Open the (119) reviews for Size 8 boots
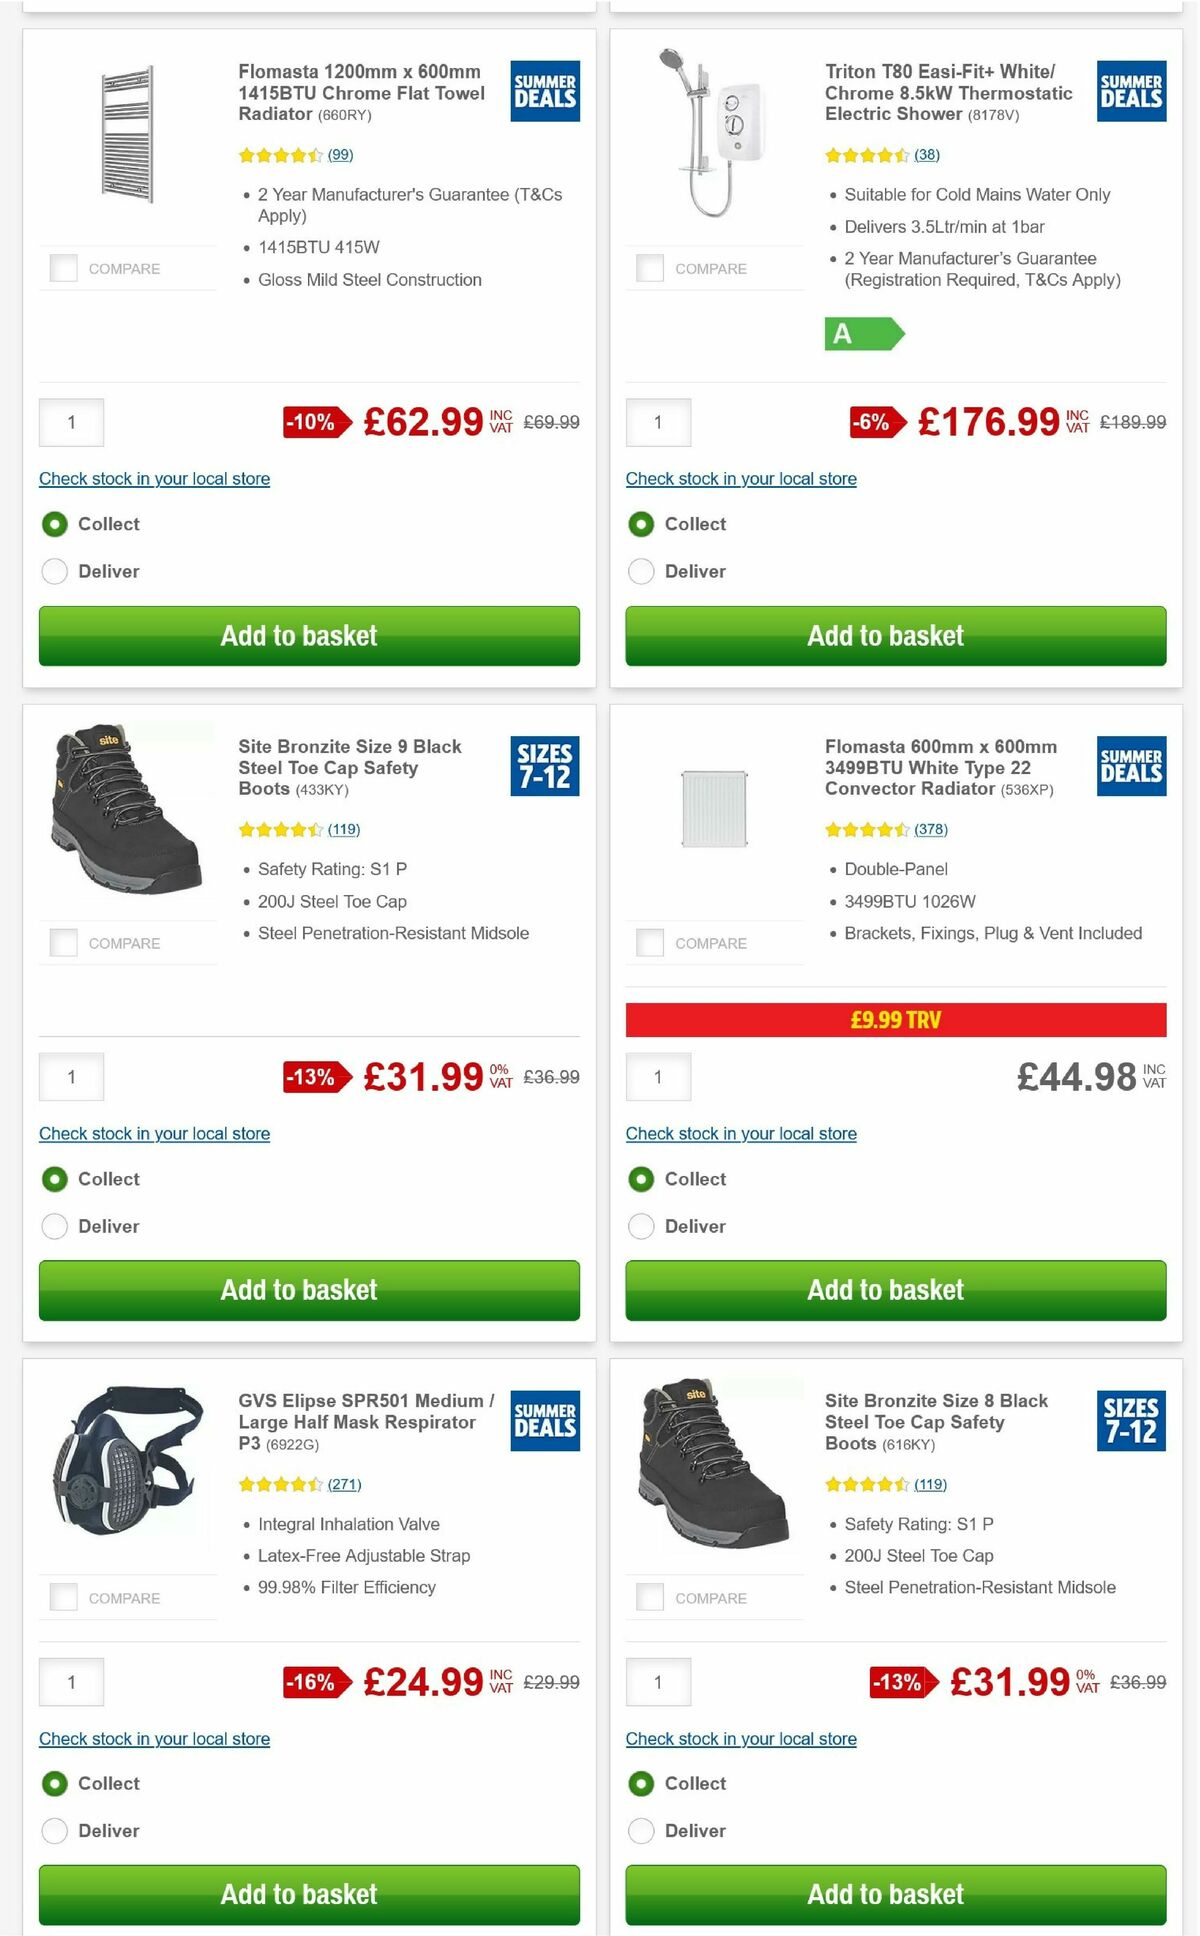The image size is (1200, 1936). 932,1484
